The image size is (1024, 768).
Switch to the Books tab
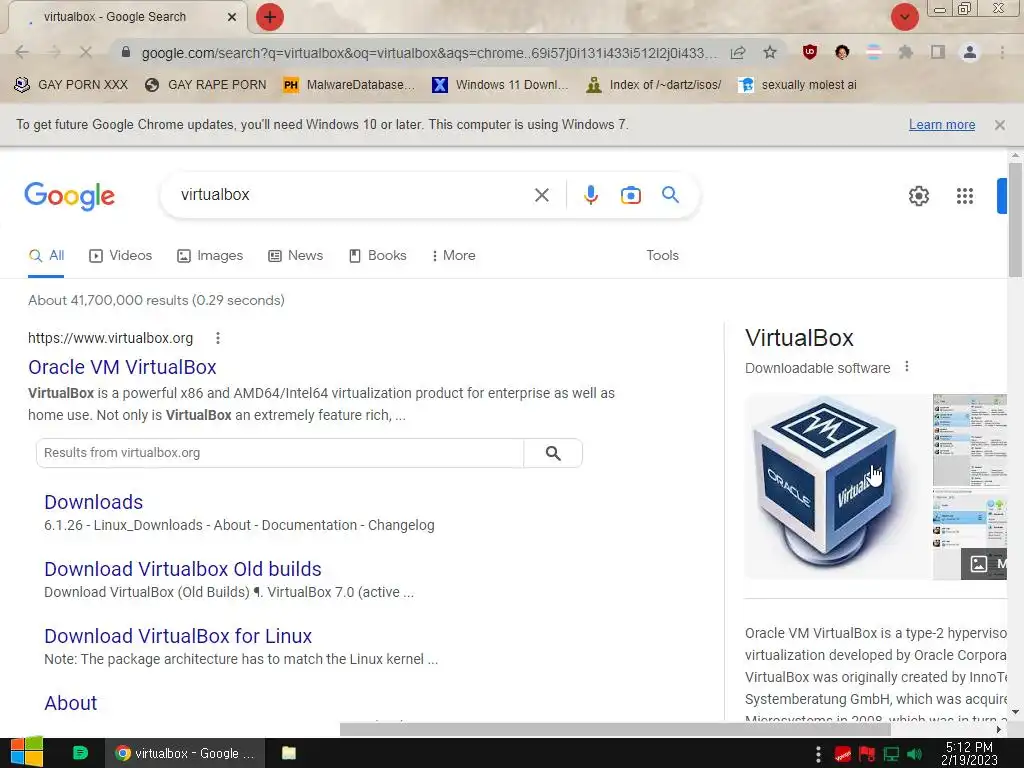377,255
